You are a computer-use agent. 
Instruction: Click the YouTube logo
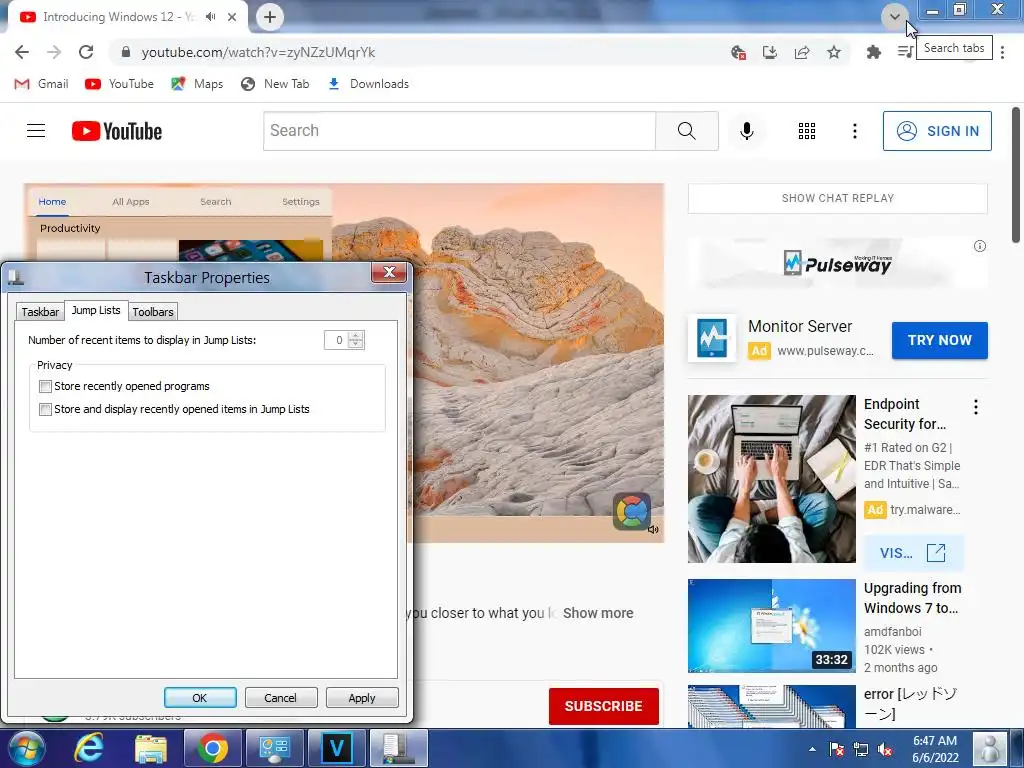click(117, 131)
